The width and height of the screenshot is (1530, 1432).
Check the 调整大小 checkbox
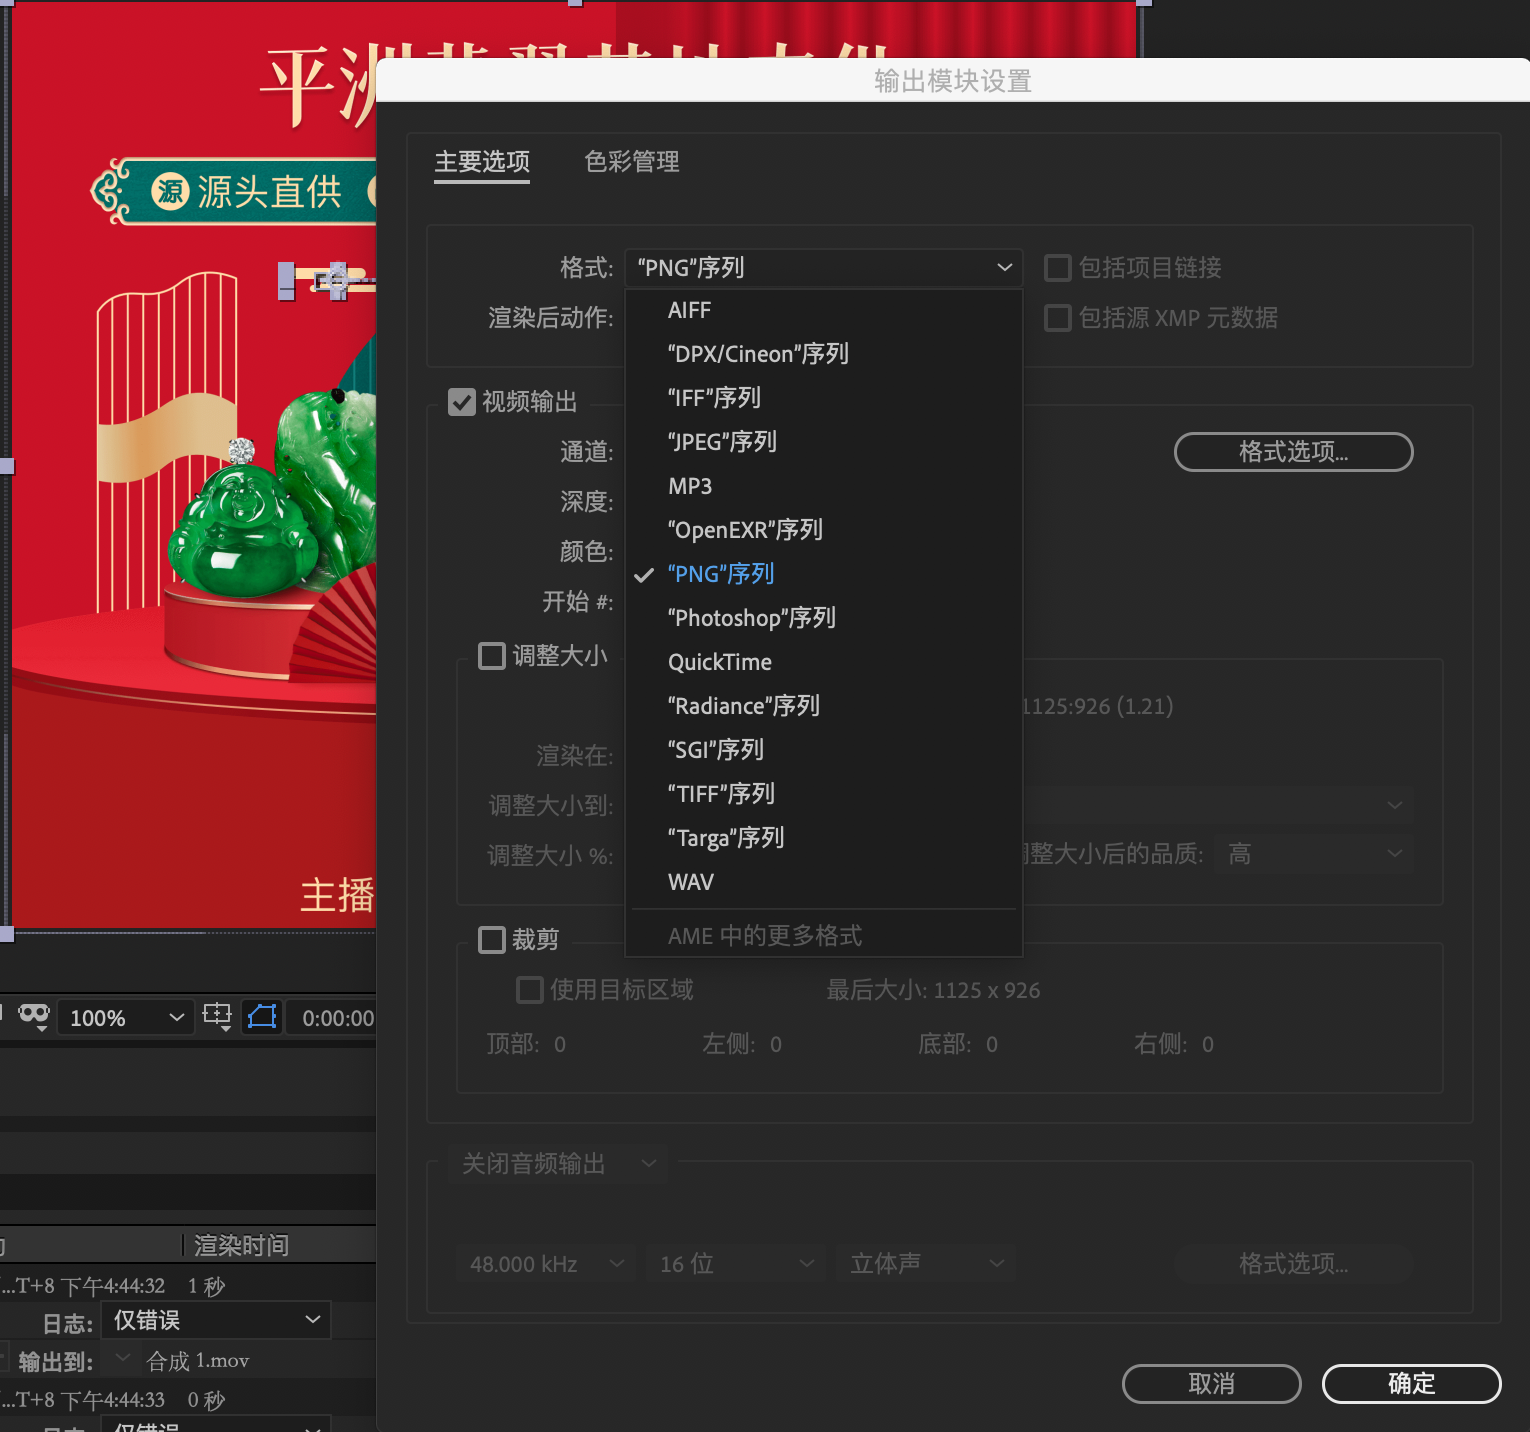coord(491,655)
